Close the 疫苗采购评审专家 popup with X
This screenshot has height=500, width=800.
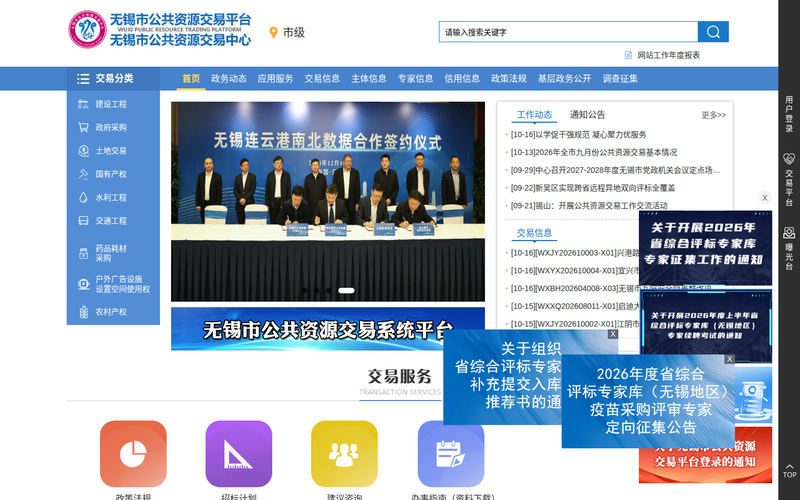pos(730,359)
